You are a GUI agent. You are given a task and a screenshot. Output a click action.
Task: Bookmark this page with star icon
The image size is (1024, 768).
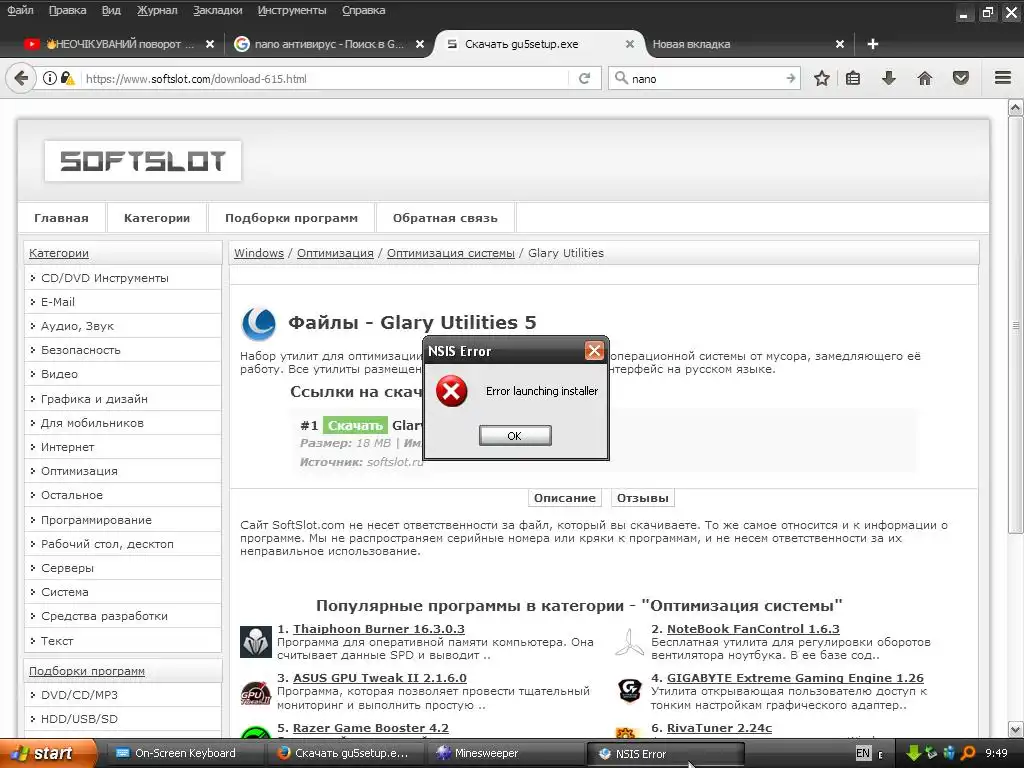click(822, 78)
